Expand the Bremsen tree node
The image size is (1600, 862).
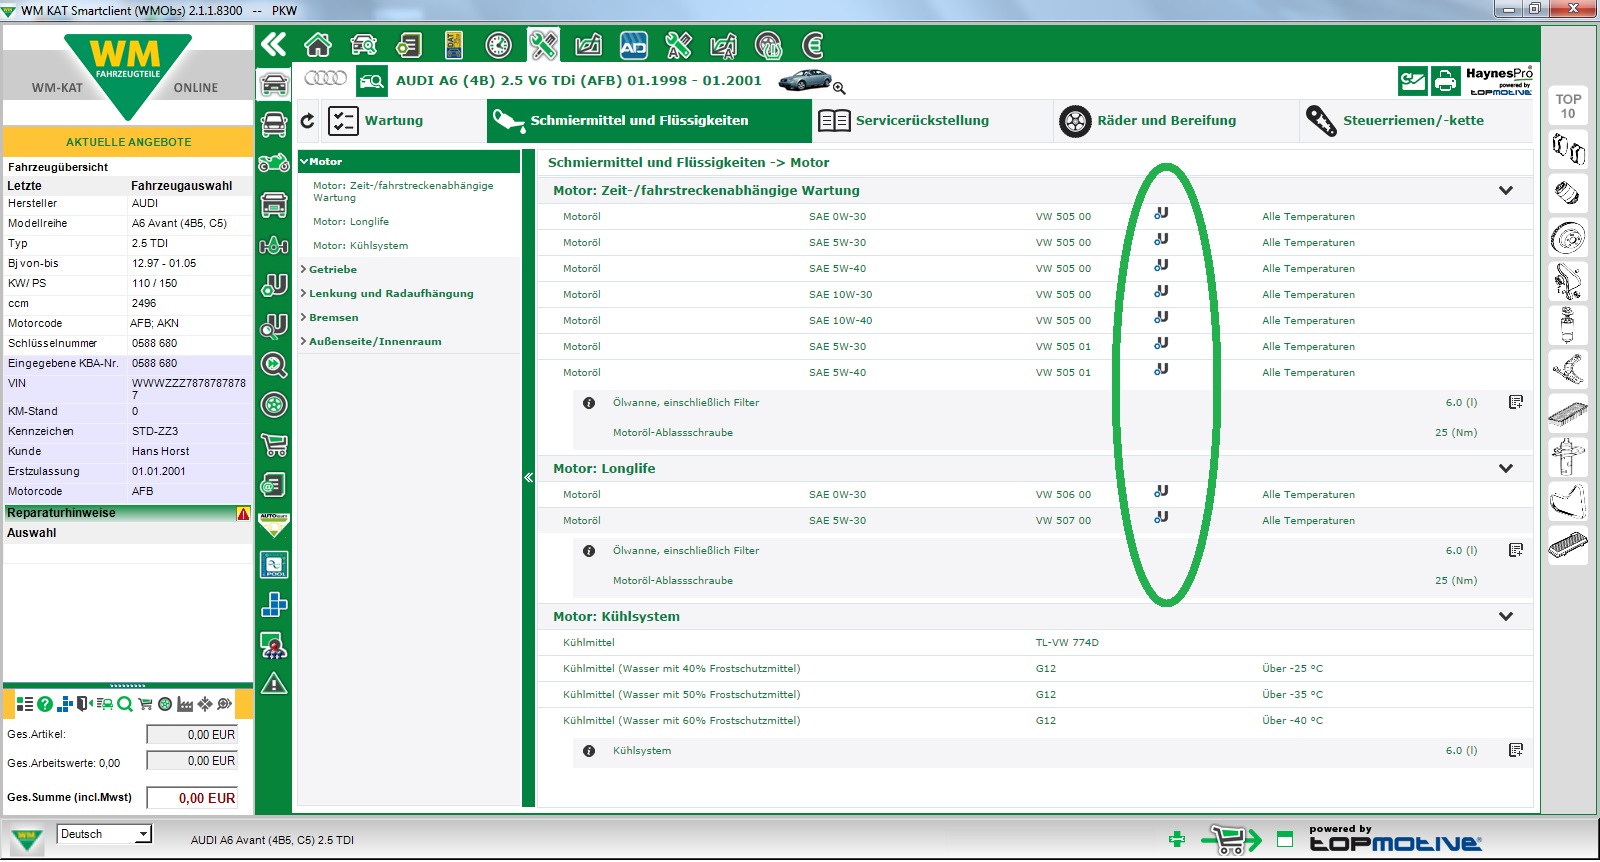click(x=303, y=317)
